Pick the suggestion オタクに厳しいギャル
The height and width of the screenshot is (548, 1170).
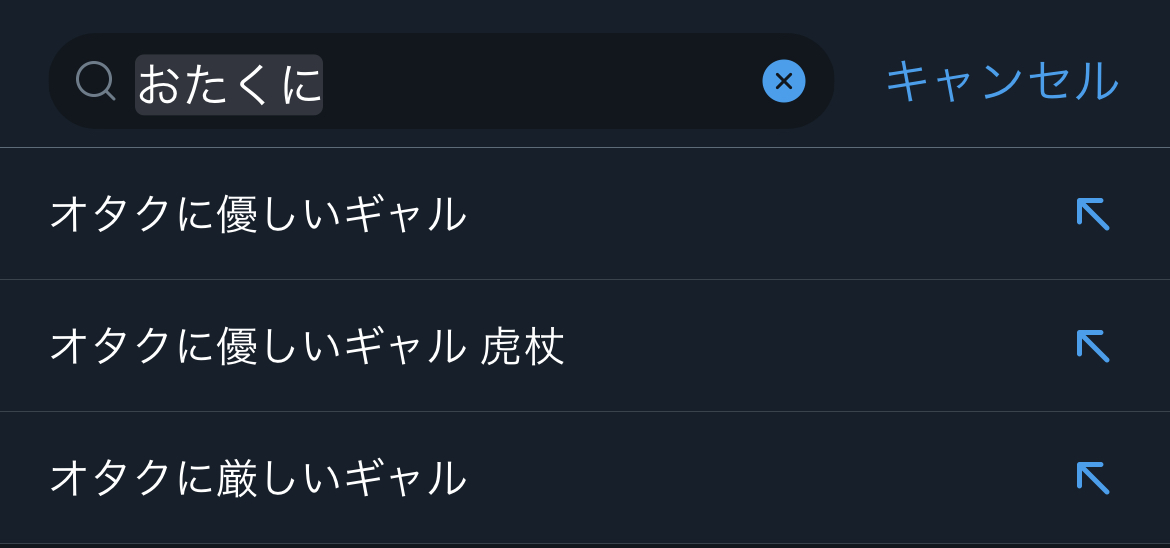pos(258,478)
